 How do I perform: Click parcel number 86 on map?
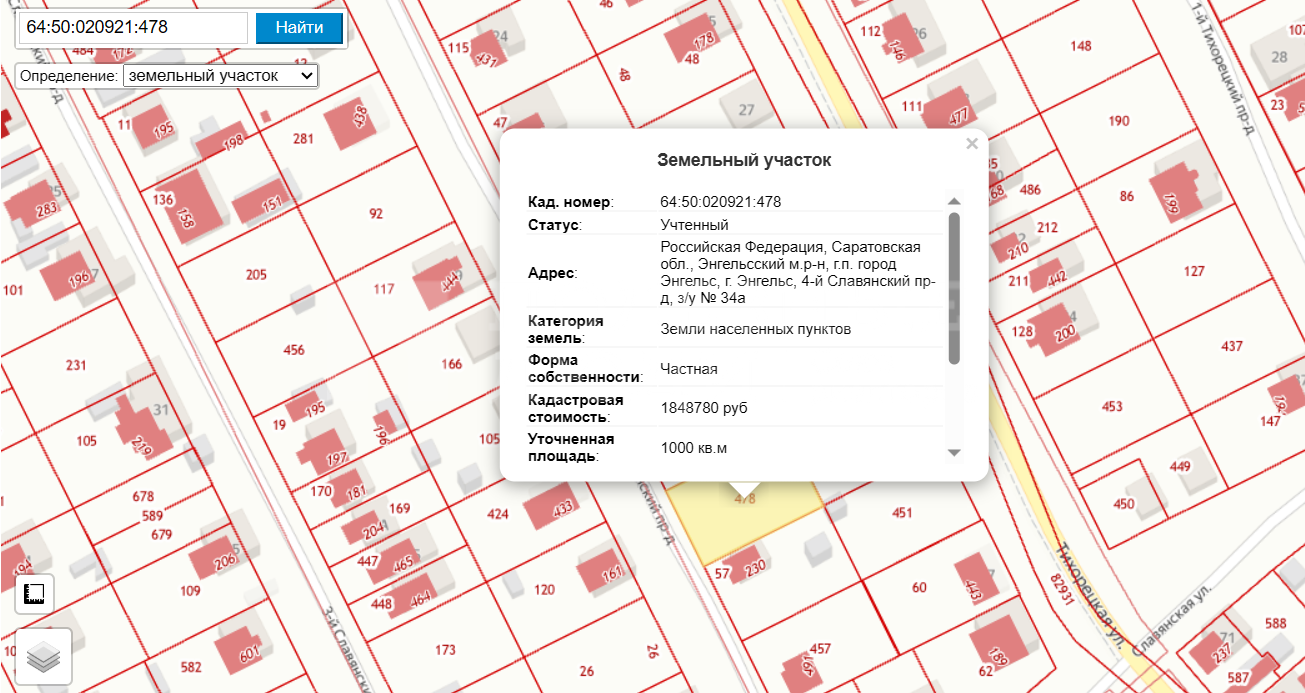(x=1127, y=197)
